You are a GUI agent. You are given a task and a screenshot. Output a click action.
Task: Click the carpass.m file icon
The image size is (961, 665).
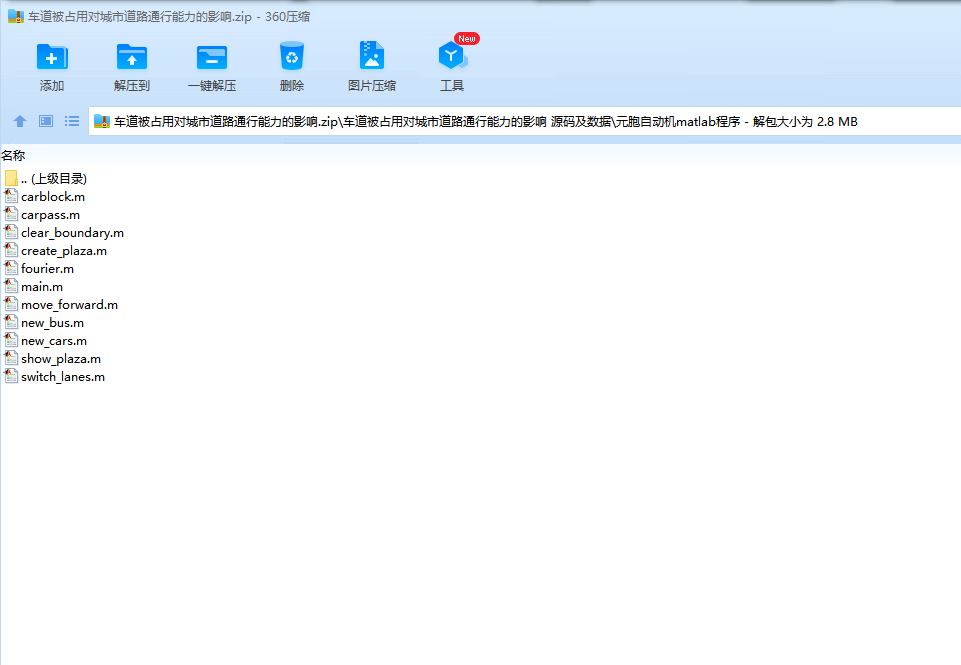tap(11, 215)
